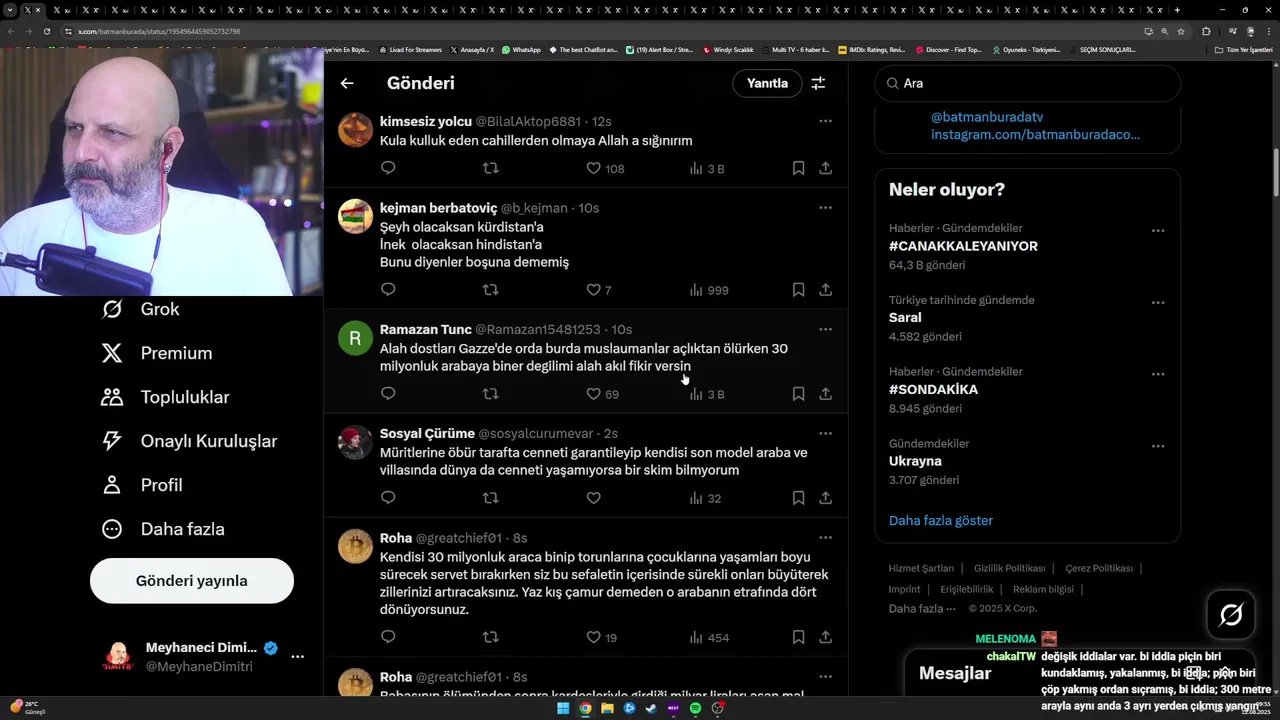
Task: Open more options for the Ukrayna trend
Action: [x=1158, y=446]
